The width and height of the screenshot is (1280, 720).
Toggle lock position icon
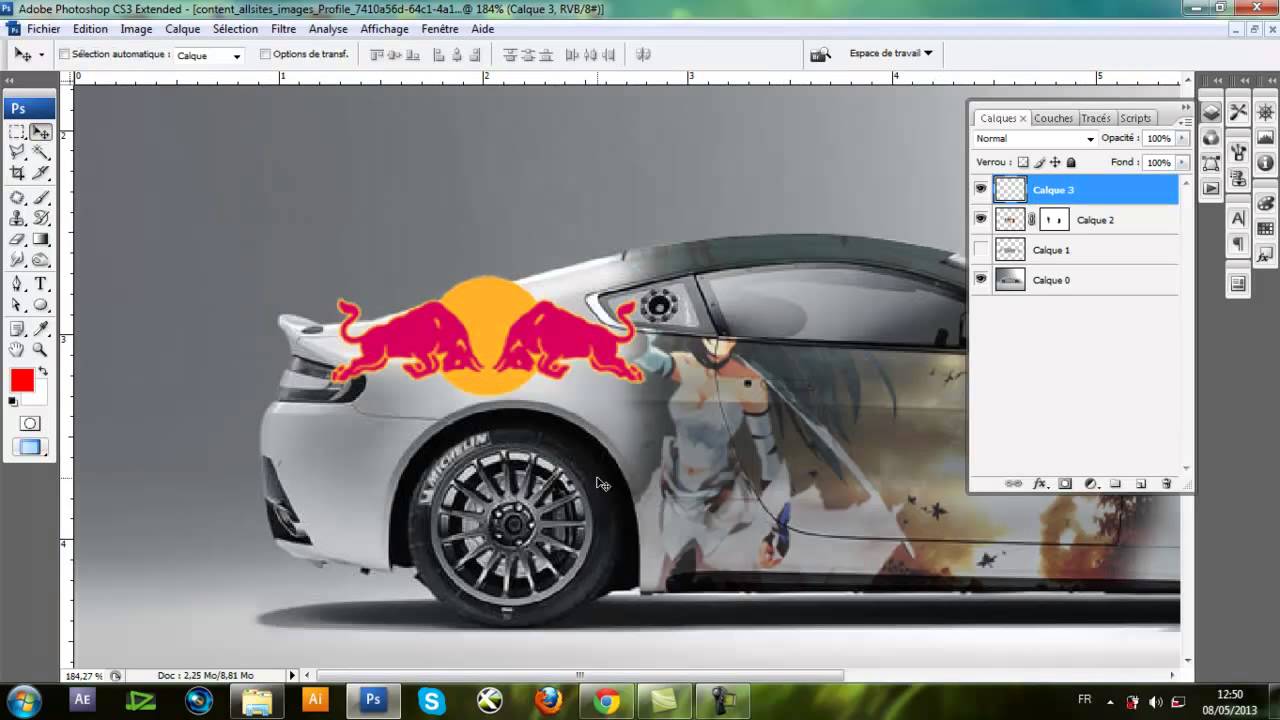click(x=1055, y=162)
